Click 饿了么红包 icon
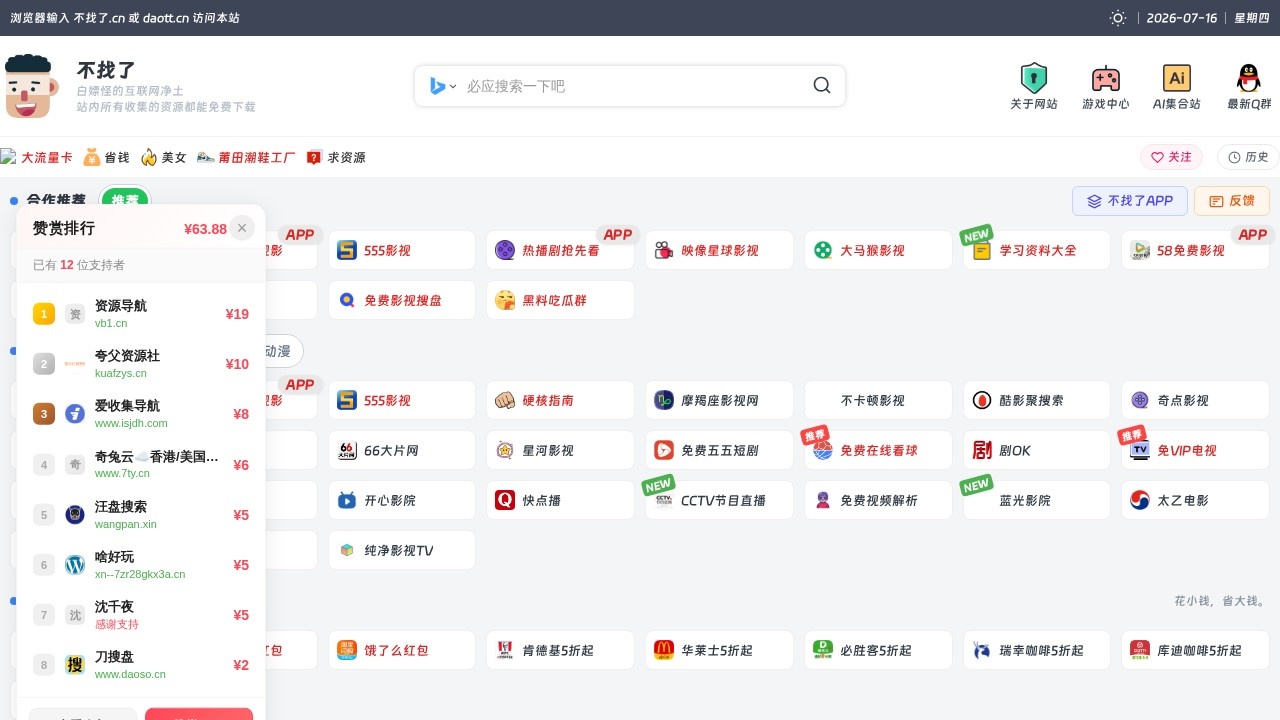This screenshot has width=1280, height=720. (347, 650)
